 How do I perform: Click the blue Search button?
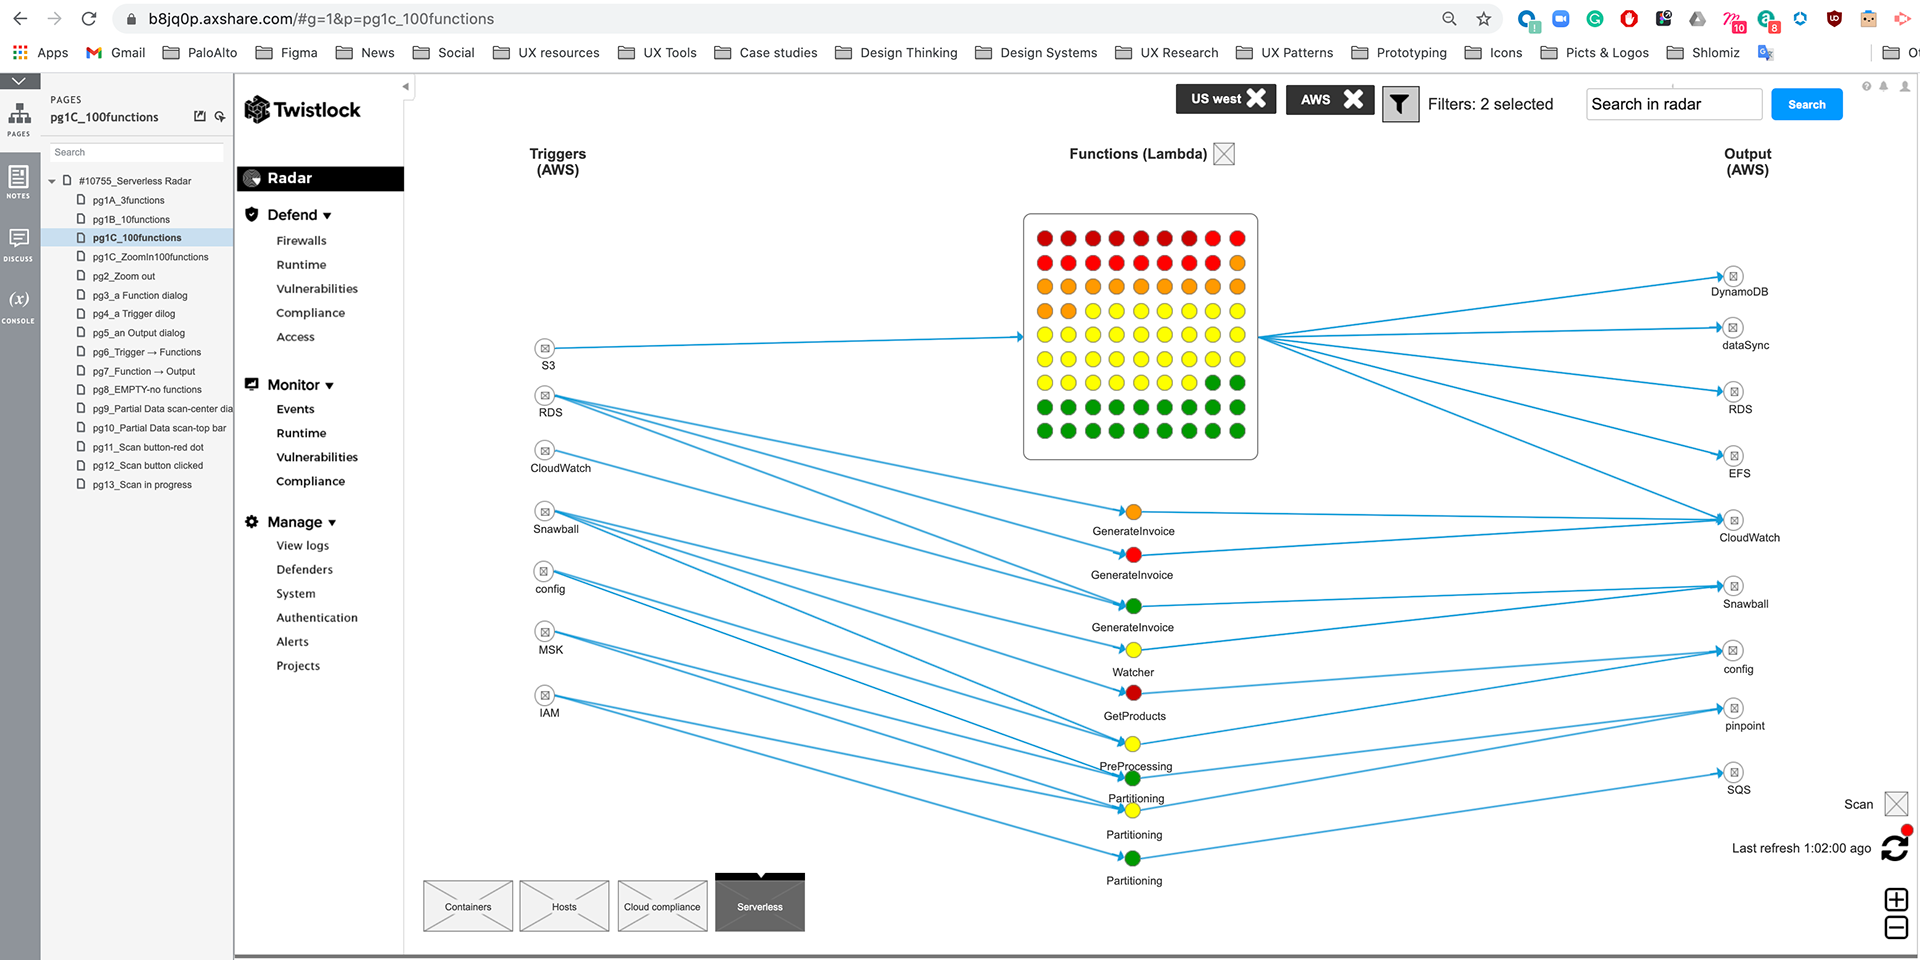click(x=1806, y=104)
